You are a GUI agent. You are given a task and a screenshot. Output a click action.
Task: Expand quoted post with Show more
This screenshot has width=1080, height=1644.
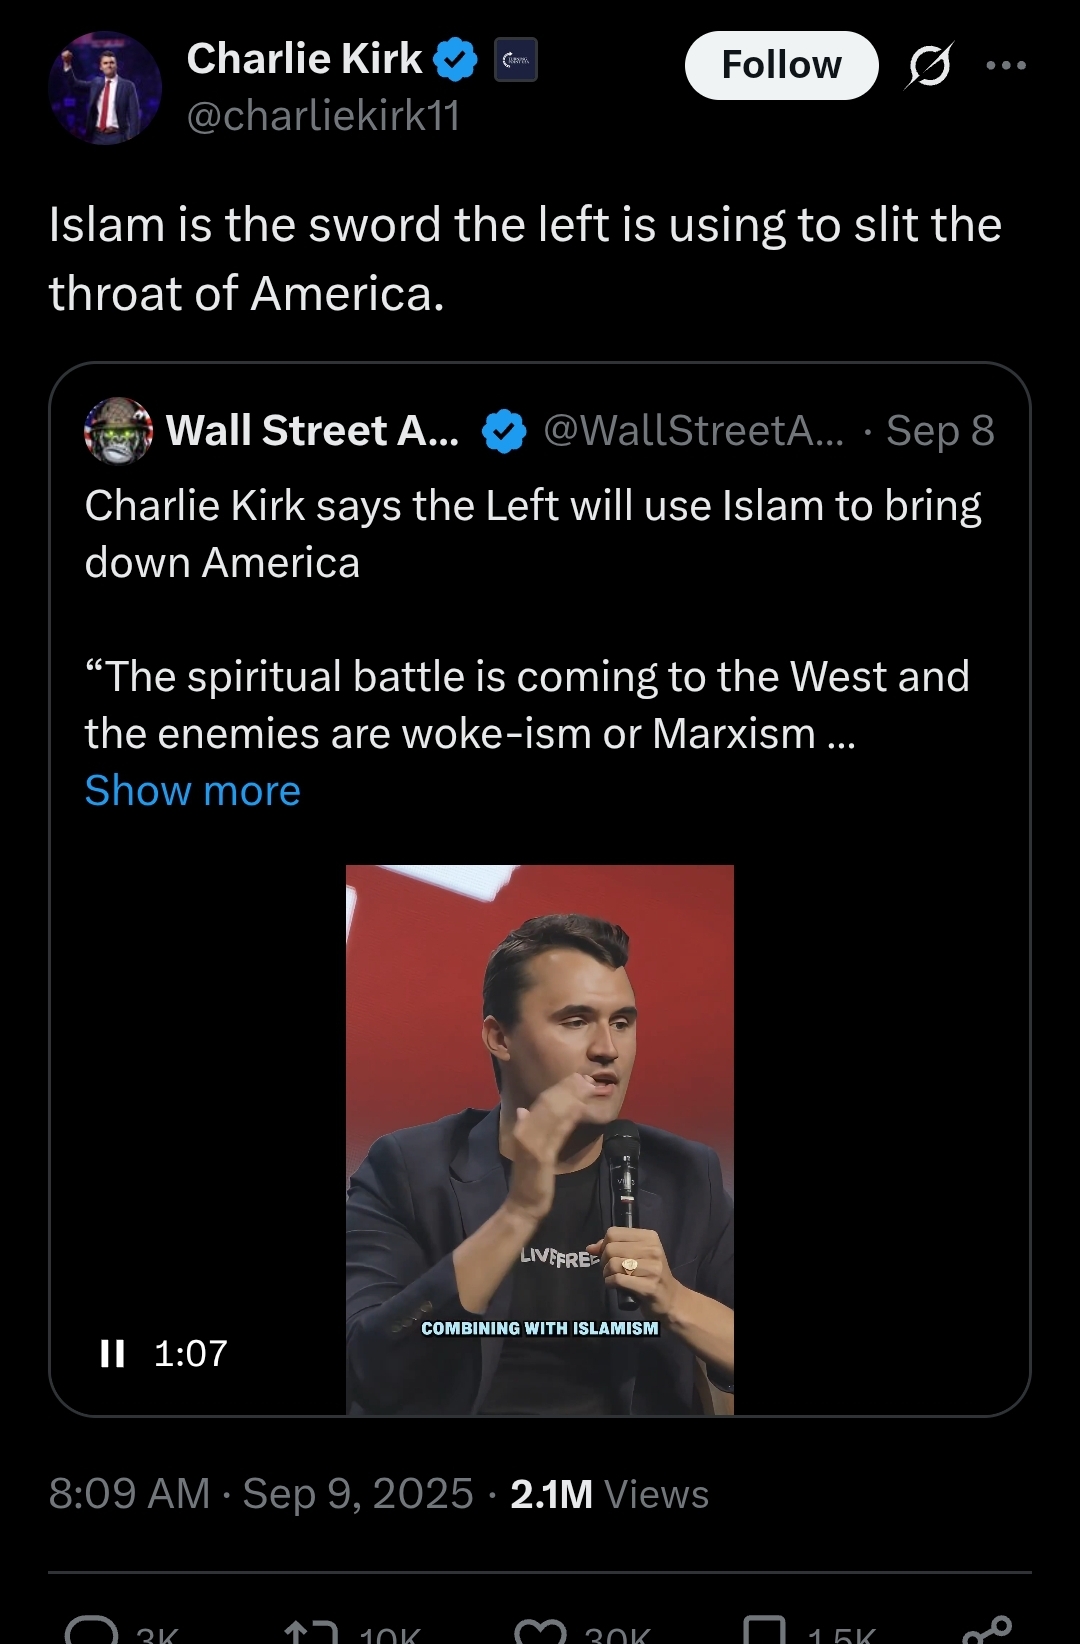coord(192,791)
